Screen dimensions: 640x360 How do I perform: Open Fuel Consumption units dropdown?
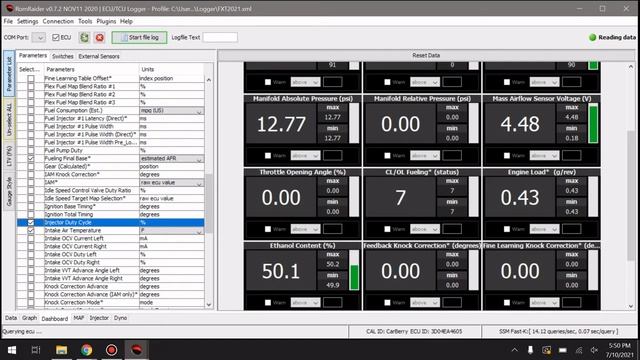click(172, 111)
